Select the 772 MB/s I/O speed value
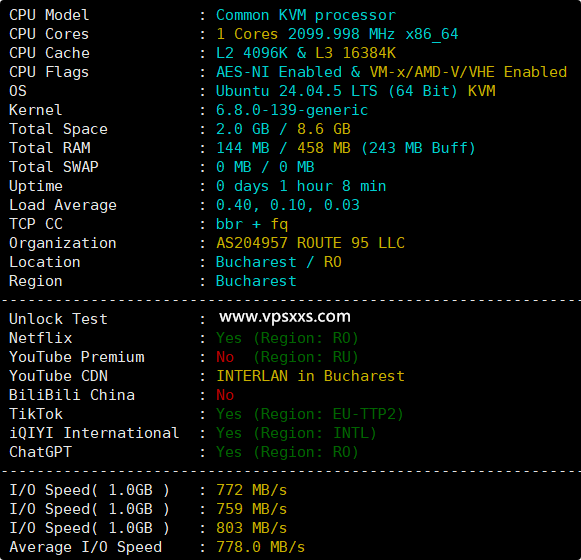The width and height of the screenshot is (581, 560). point(252,490)
